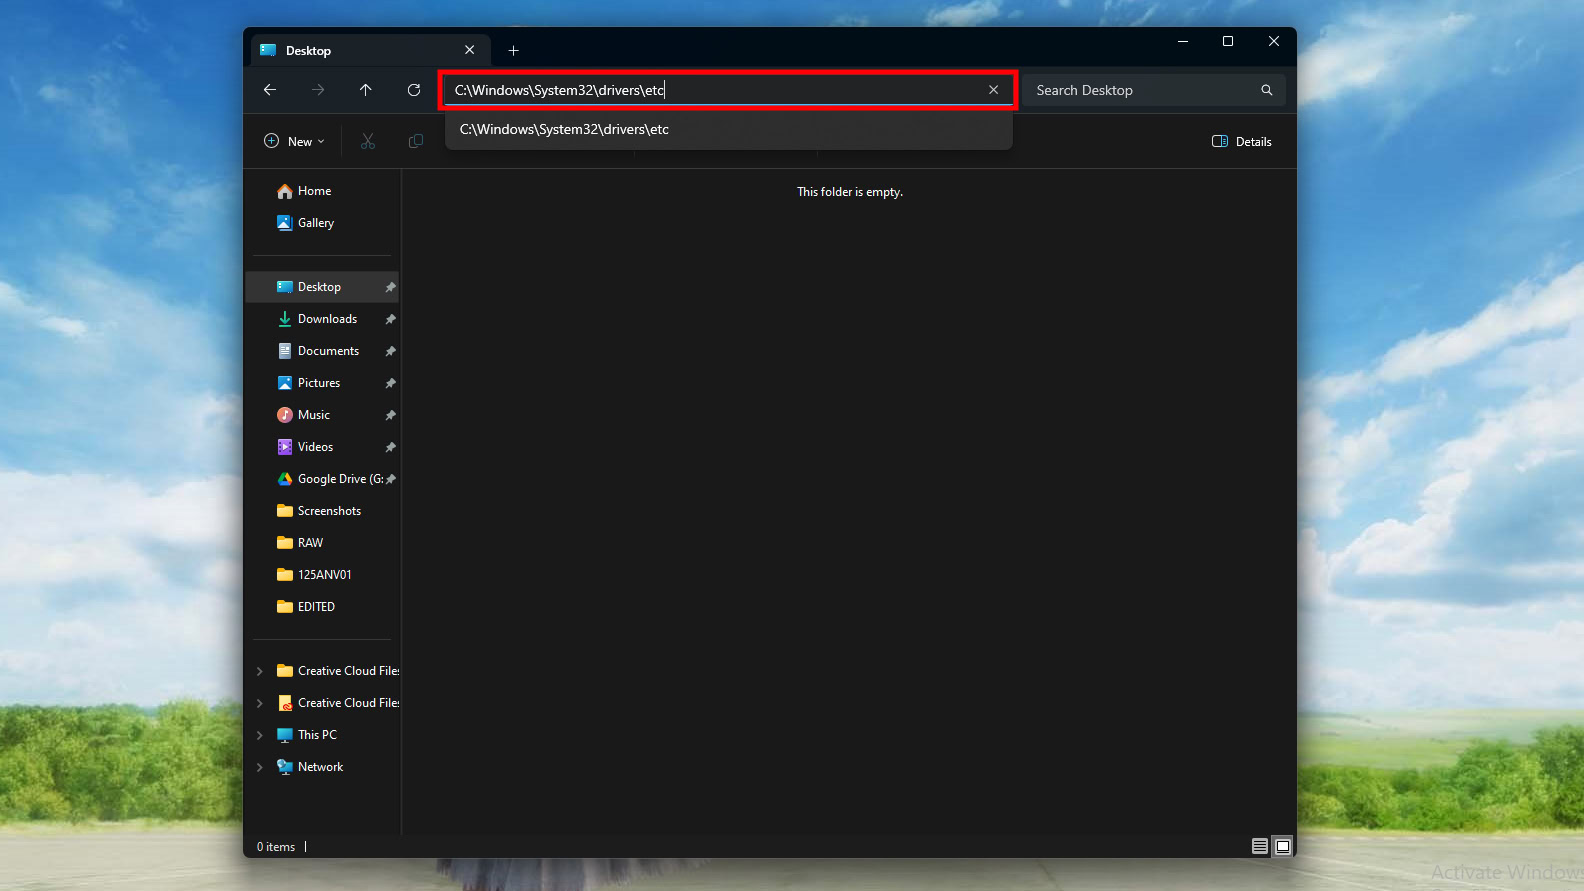Expand Creative Cloud Files with plain folder icon

[260, 671]
